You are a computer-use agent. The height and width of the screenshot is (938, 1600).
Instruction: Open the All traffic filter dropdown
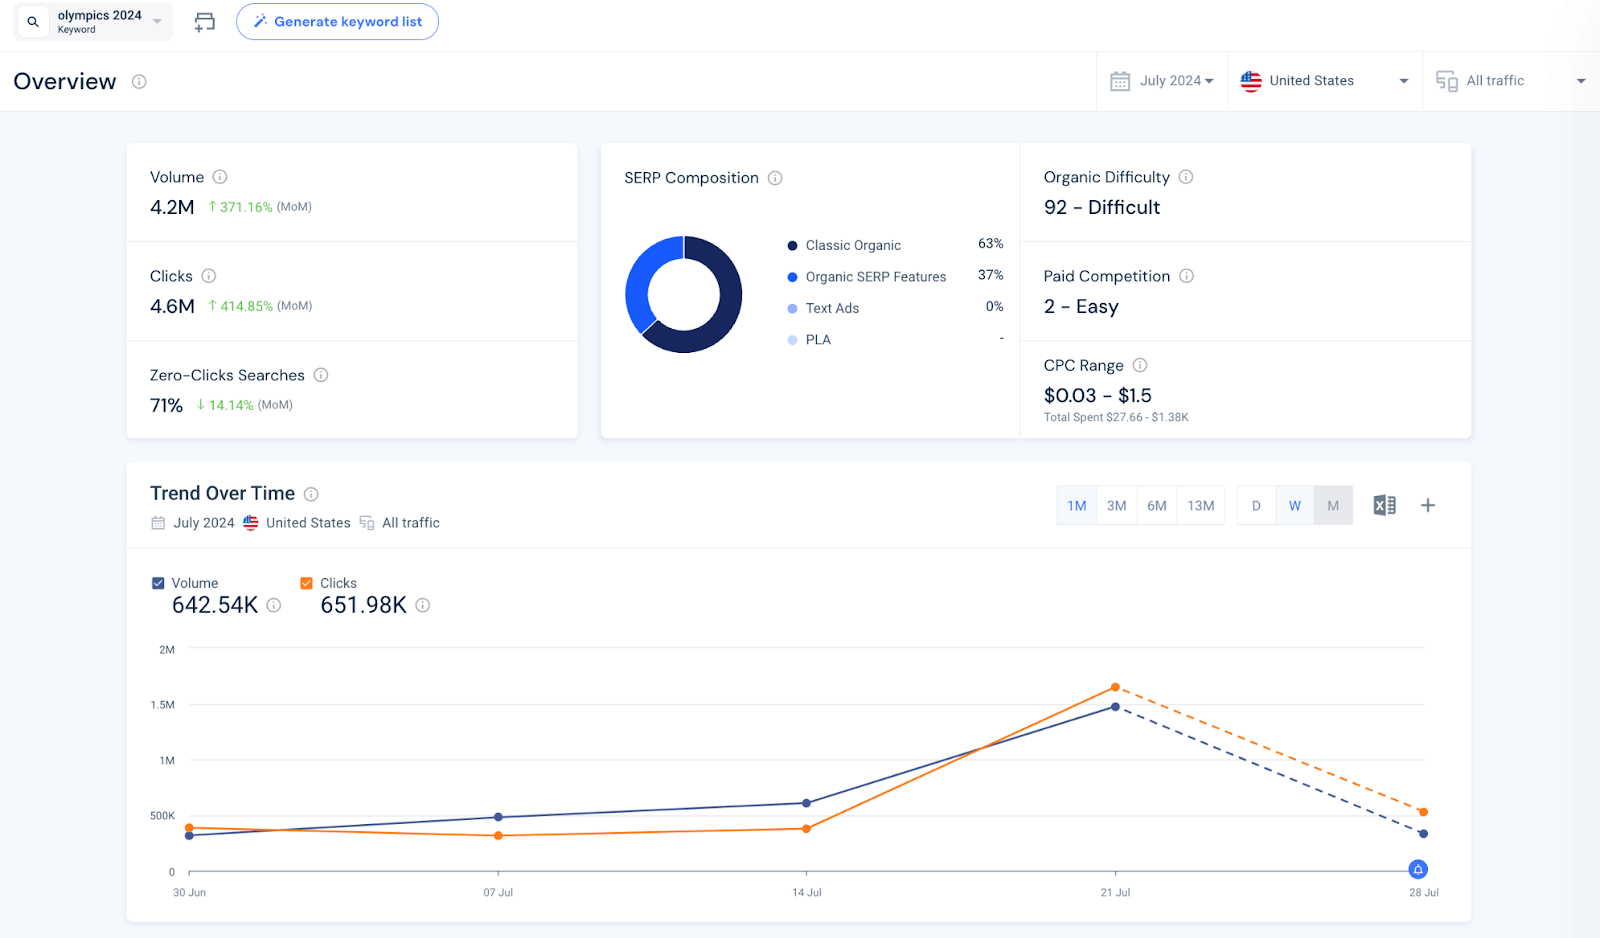1581,81
